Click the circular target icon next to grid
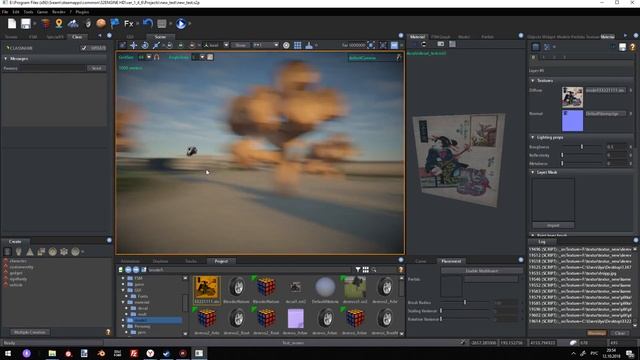The height and width of the screenshot is (360, 640). click(286, 45)
